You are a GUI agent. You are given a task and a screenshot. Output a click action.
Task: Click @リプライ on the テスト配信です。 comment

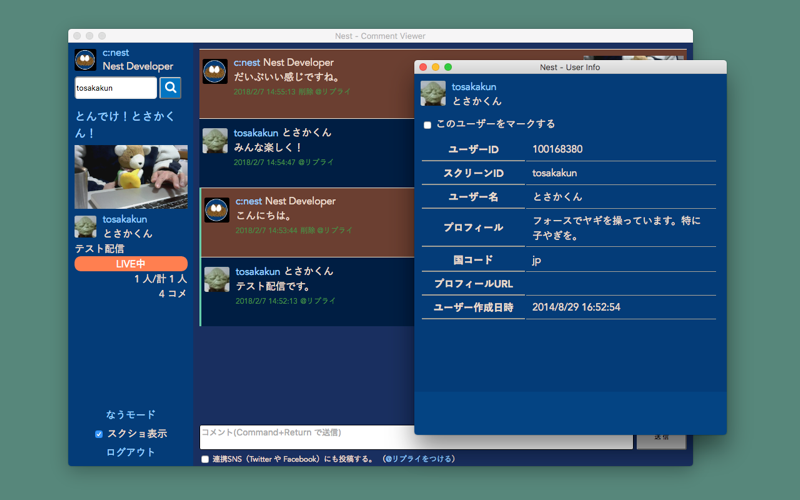point(318,301)
